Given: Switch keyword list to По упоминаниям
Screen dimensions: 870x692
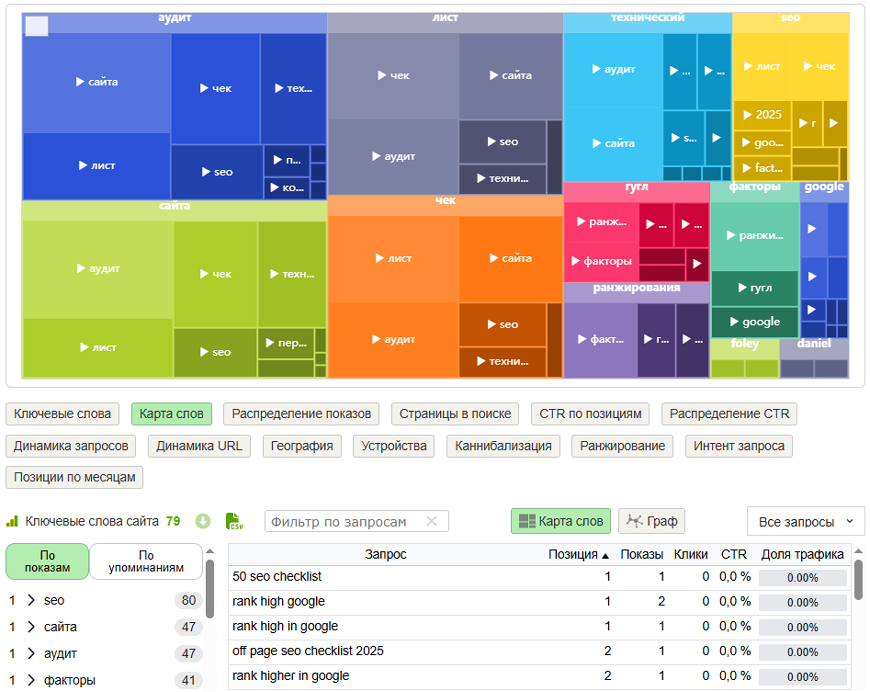Looking at the screenshot, I should click(x=145, y=561).
